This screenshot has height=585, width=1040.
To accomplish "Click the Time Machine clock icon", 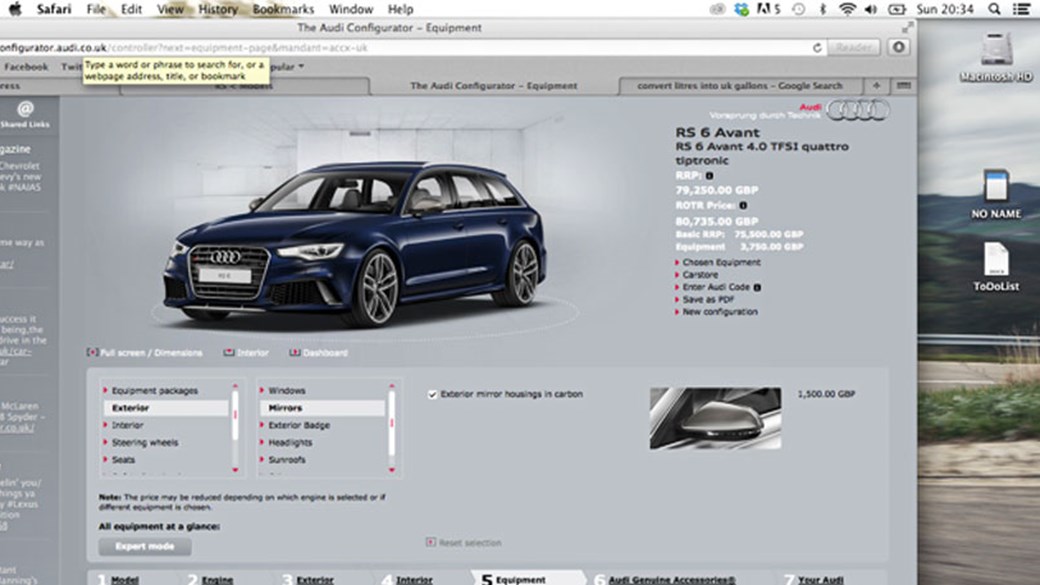I will click(x=799, y=9).
